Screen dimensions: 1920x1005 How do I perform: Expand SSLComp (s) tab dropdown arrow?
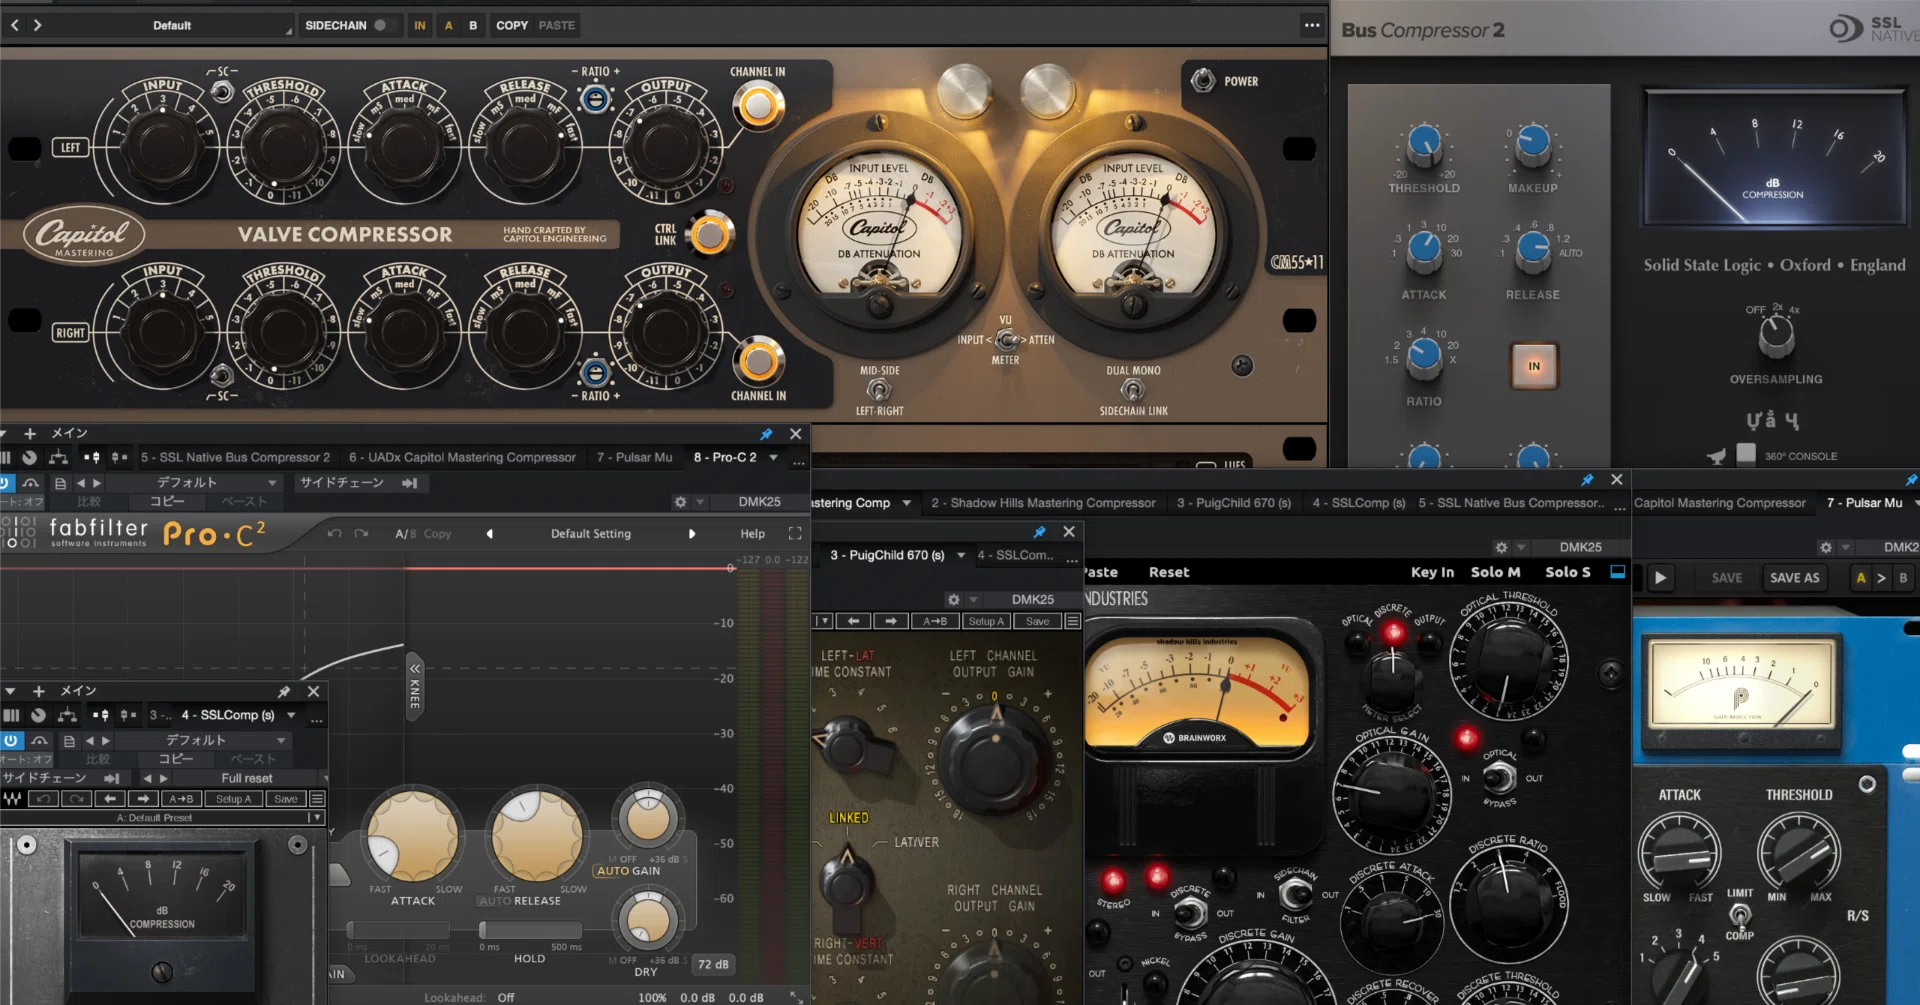click(x=291, y=715)
